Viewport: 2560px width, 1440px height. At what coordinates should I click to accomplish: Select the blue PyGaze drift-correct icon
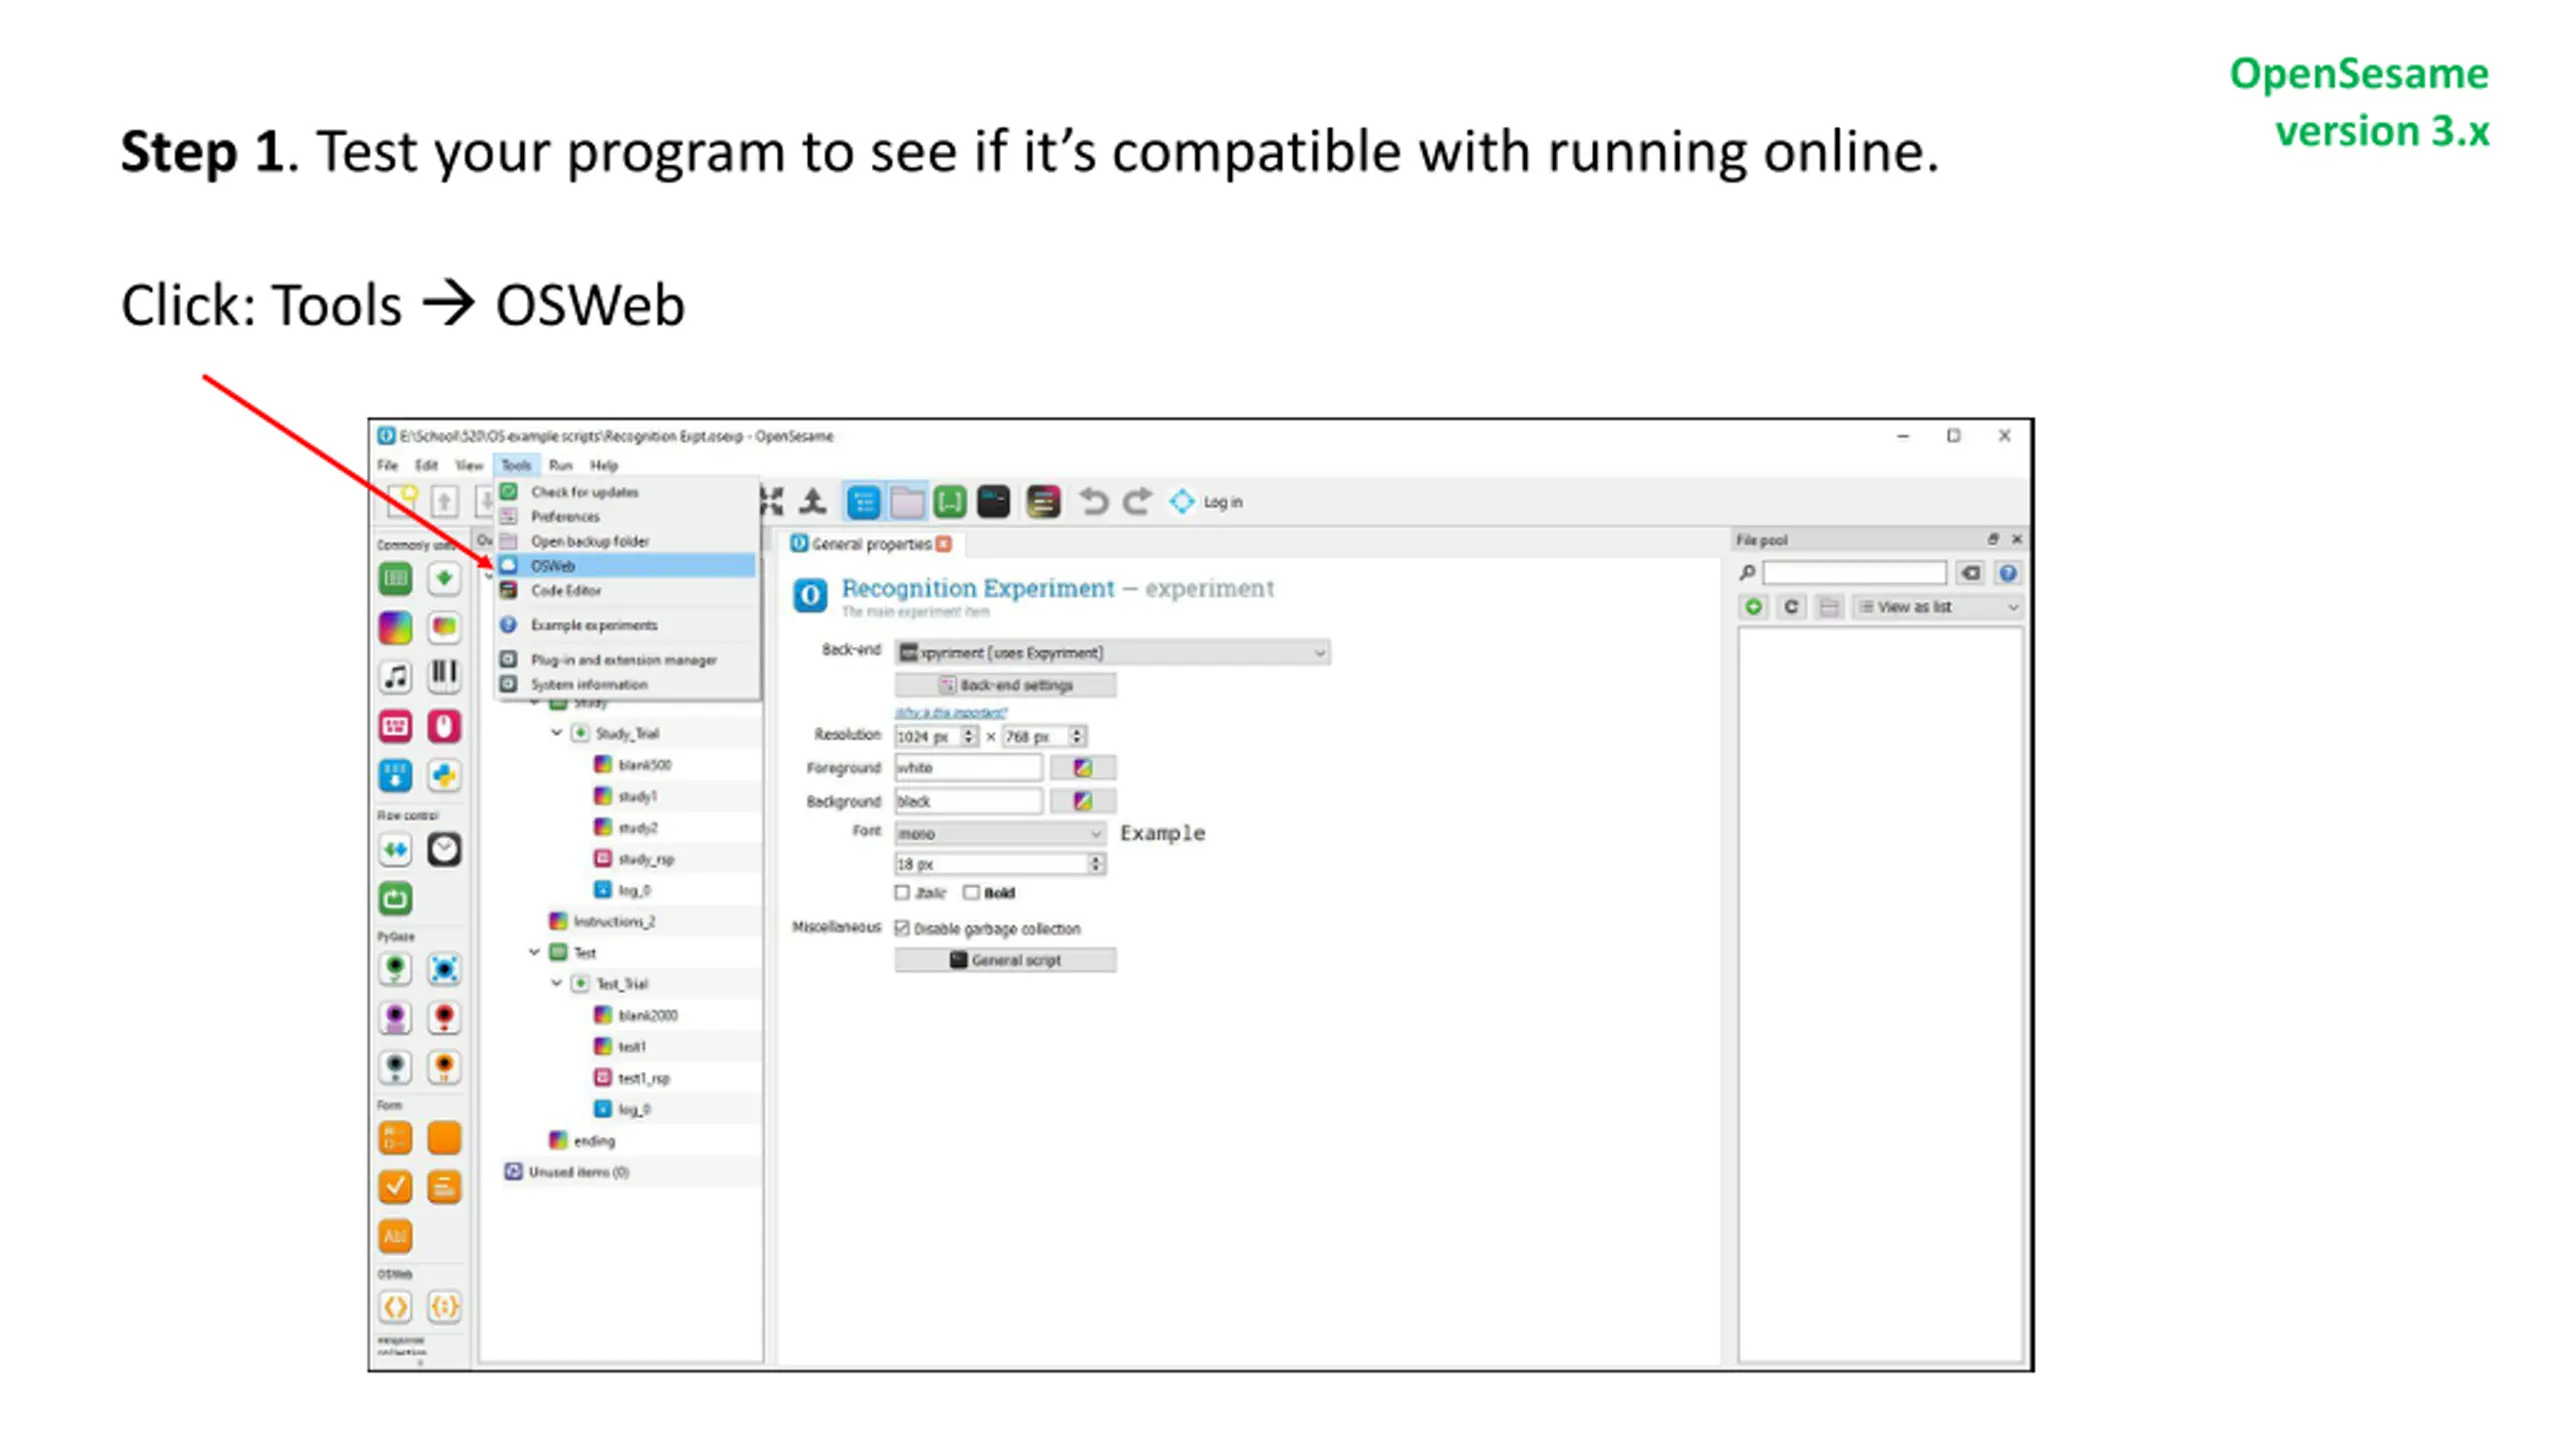[x=444, y=968]
